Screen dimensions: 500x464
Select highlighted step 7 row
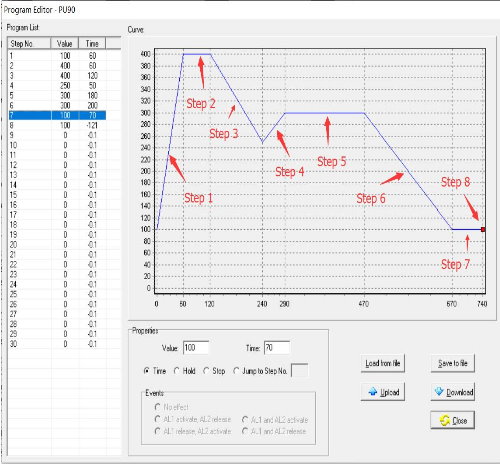[57, 115]
